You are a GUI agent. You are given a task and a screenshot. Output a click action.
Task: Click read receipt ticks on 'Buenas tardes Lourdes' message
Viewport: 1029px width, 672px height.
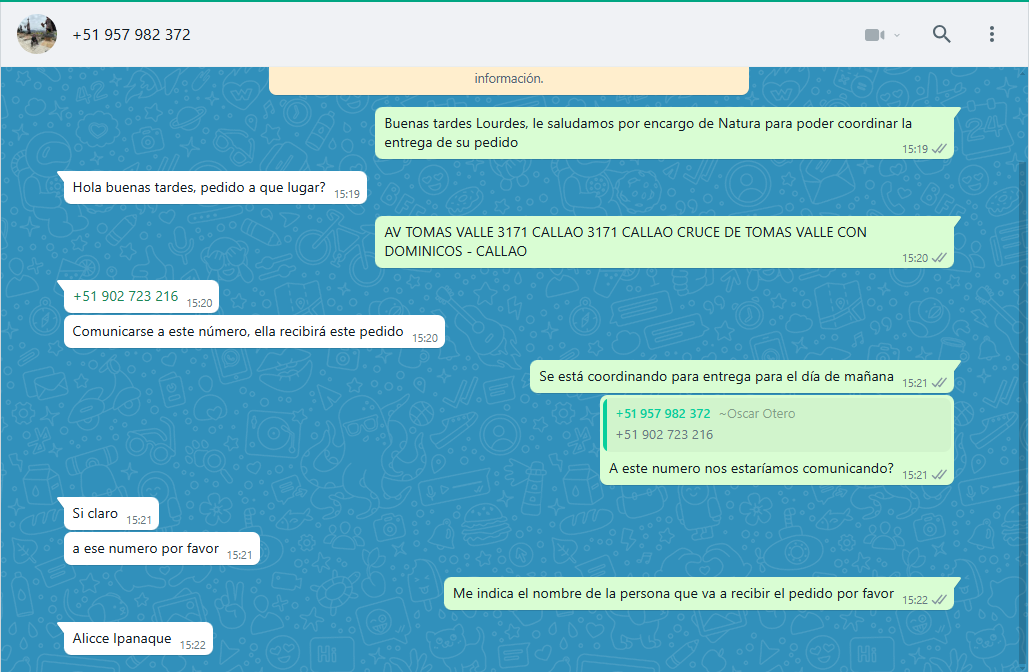939,149
